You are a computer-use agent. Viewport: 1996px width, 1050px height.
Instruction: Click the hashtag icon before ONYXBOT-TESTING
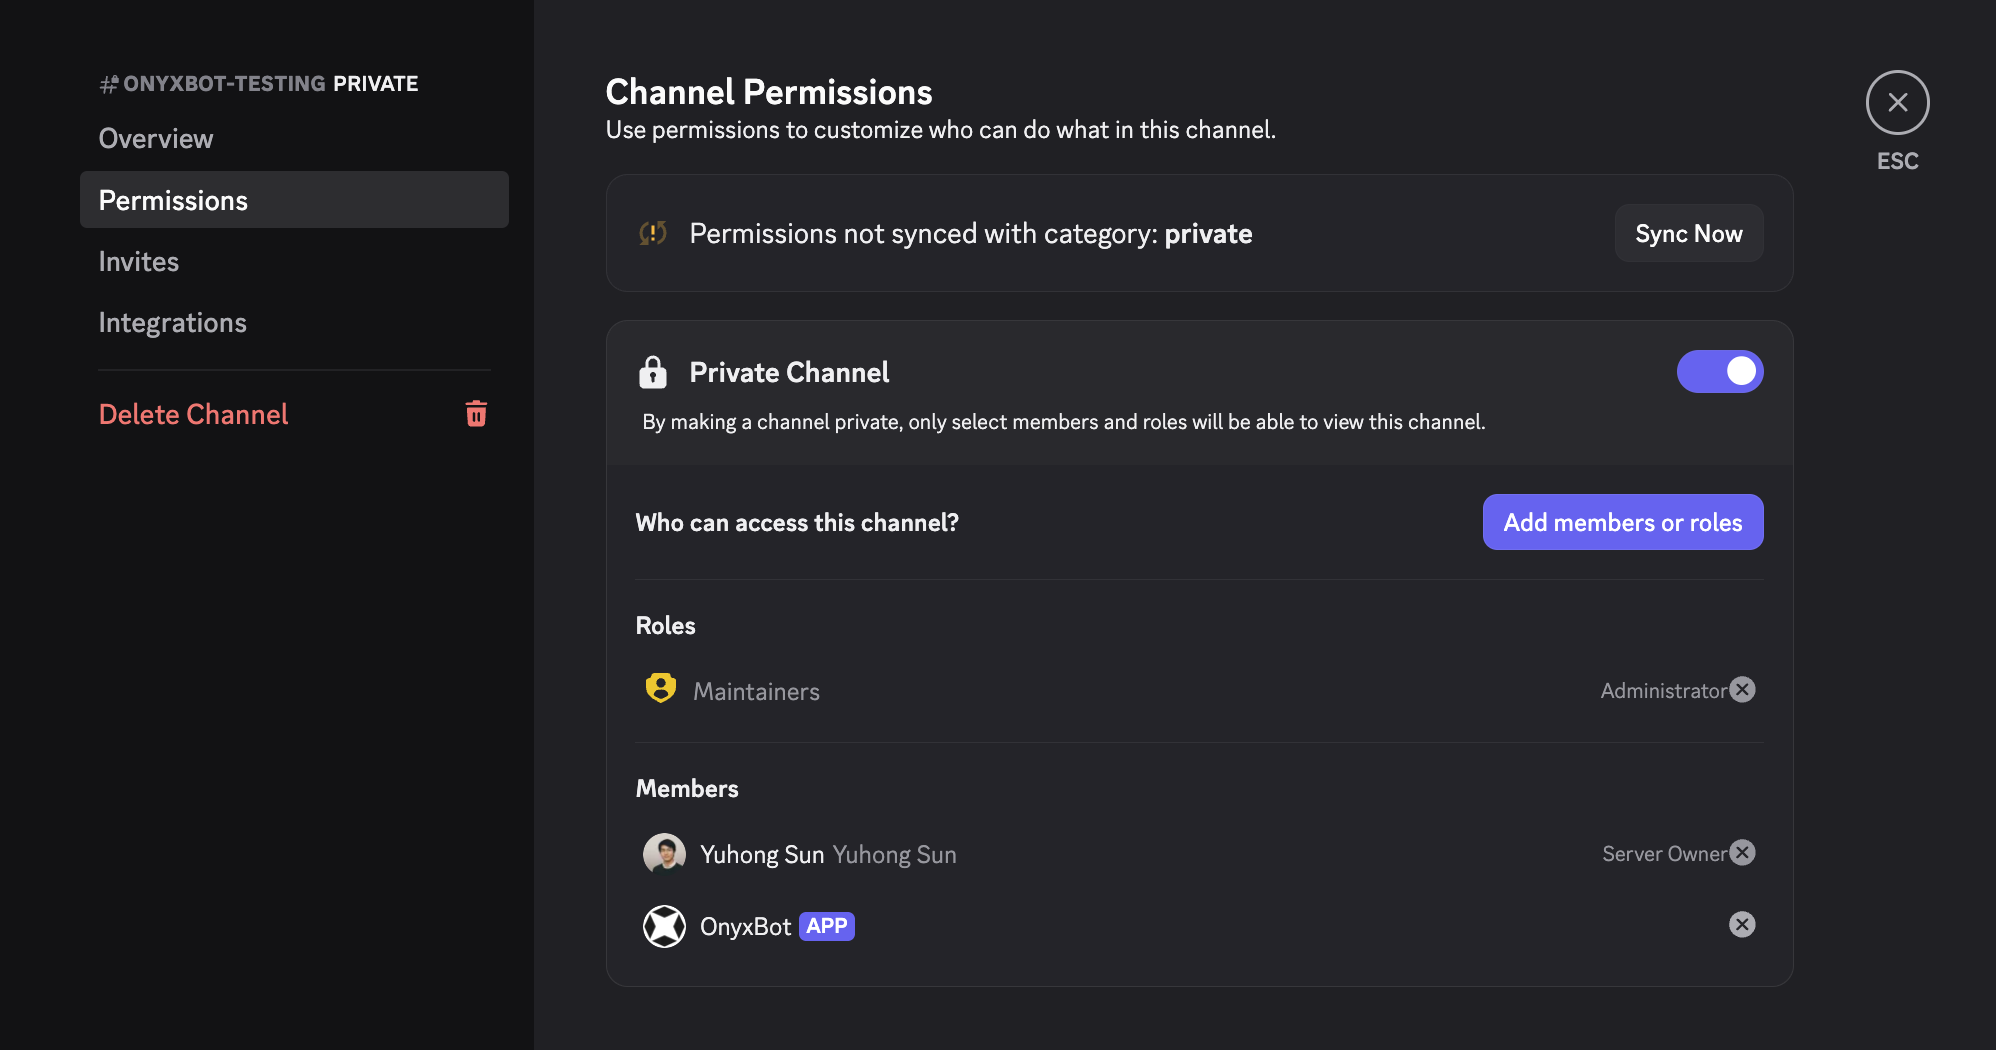(x=108, y=83)
